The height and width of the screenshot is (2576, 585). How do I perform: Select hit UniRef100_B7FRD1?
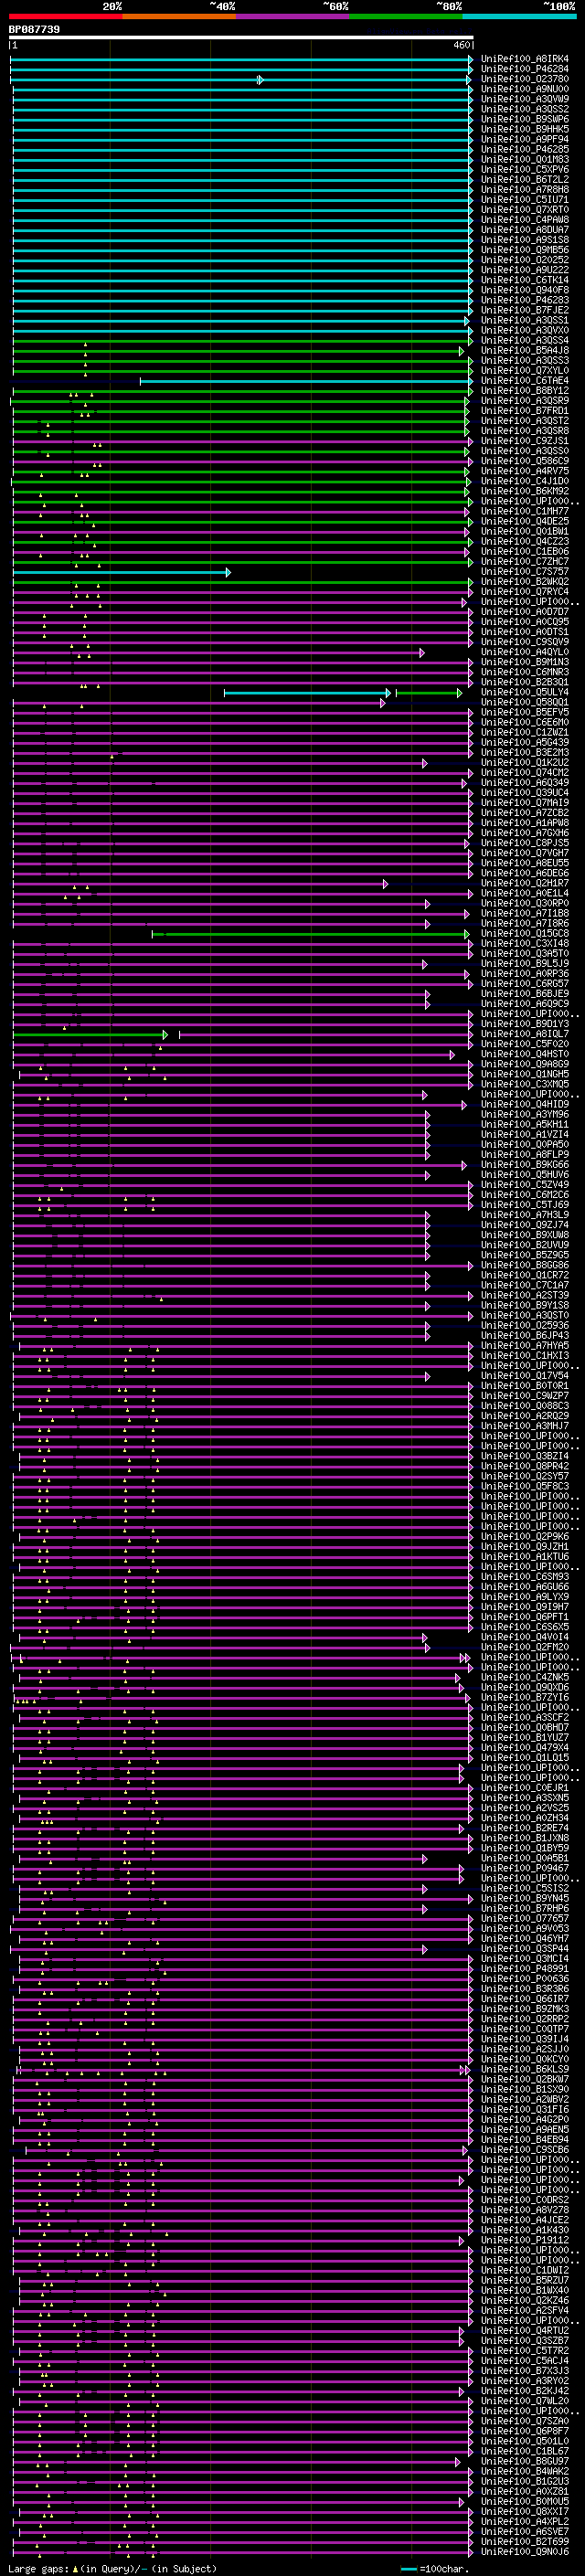pos(525,411)
